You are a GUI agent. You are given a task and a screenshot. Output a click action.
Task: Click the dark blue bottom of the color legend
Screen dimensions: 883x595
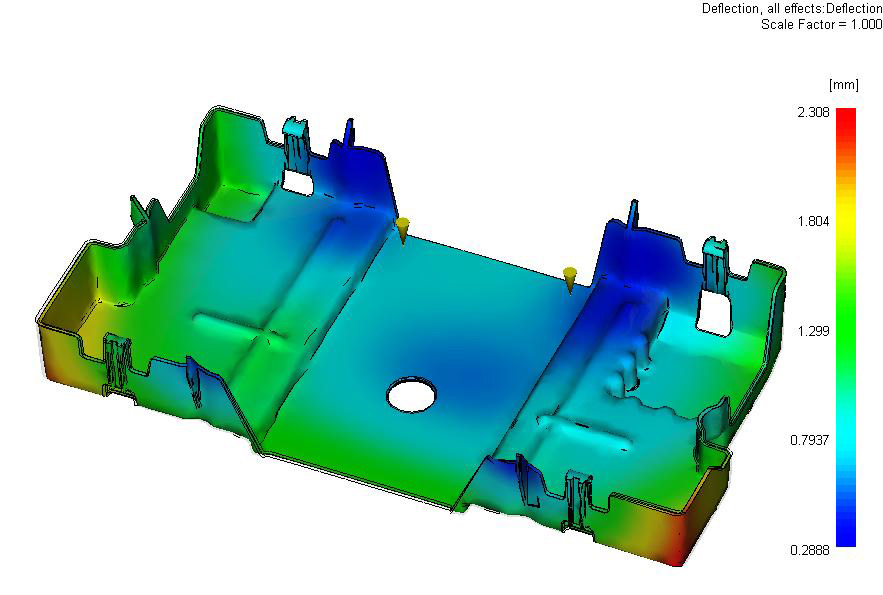[846, 538]
